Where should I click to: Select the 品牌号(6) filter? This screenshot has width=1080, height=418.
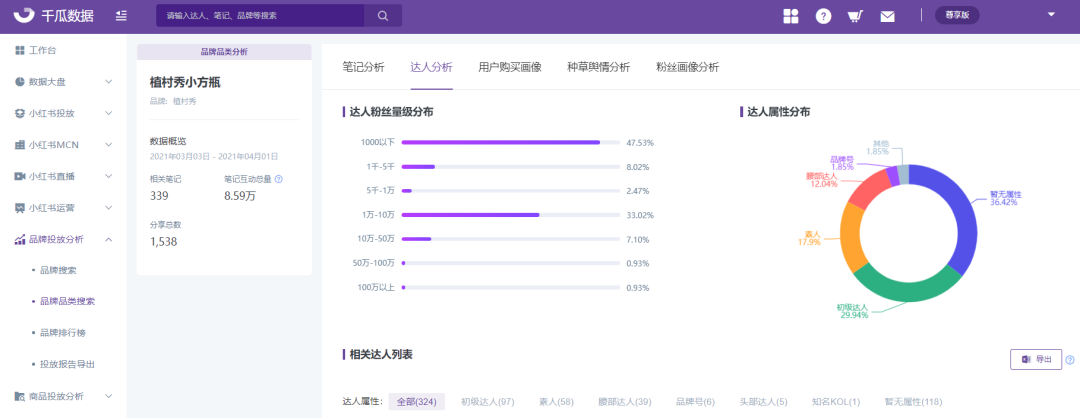(696, 401)
